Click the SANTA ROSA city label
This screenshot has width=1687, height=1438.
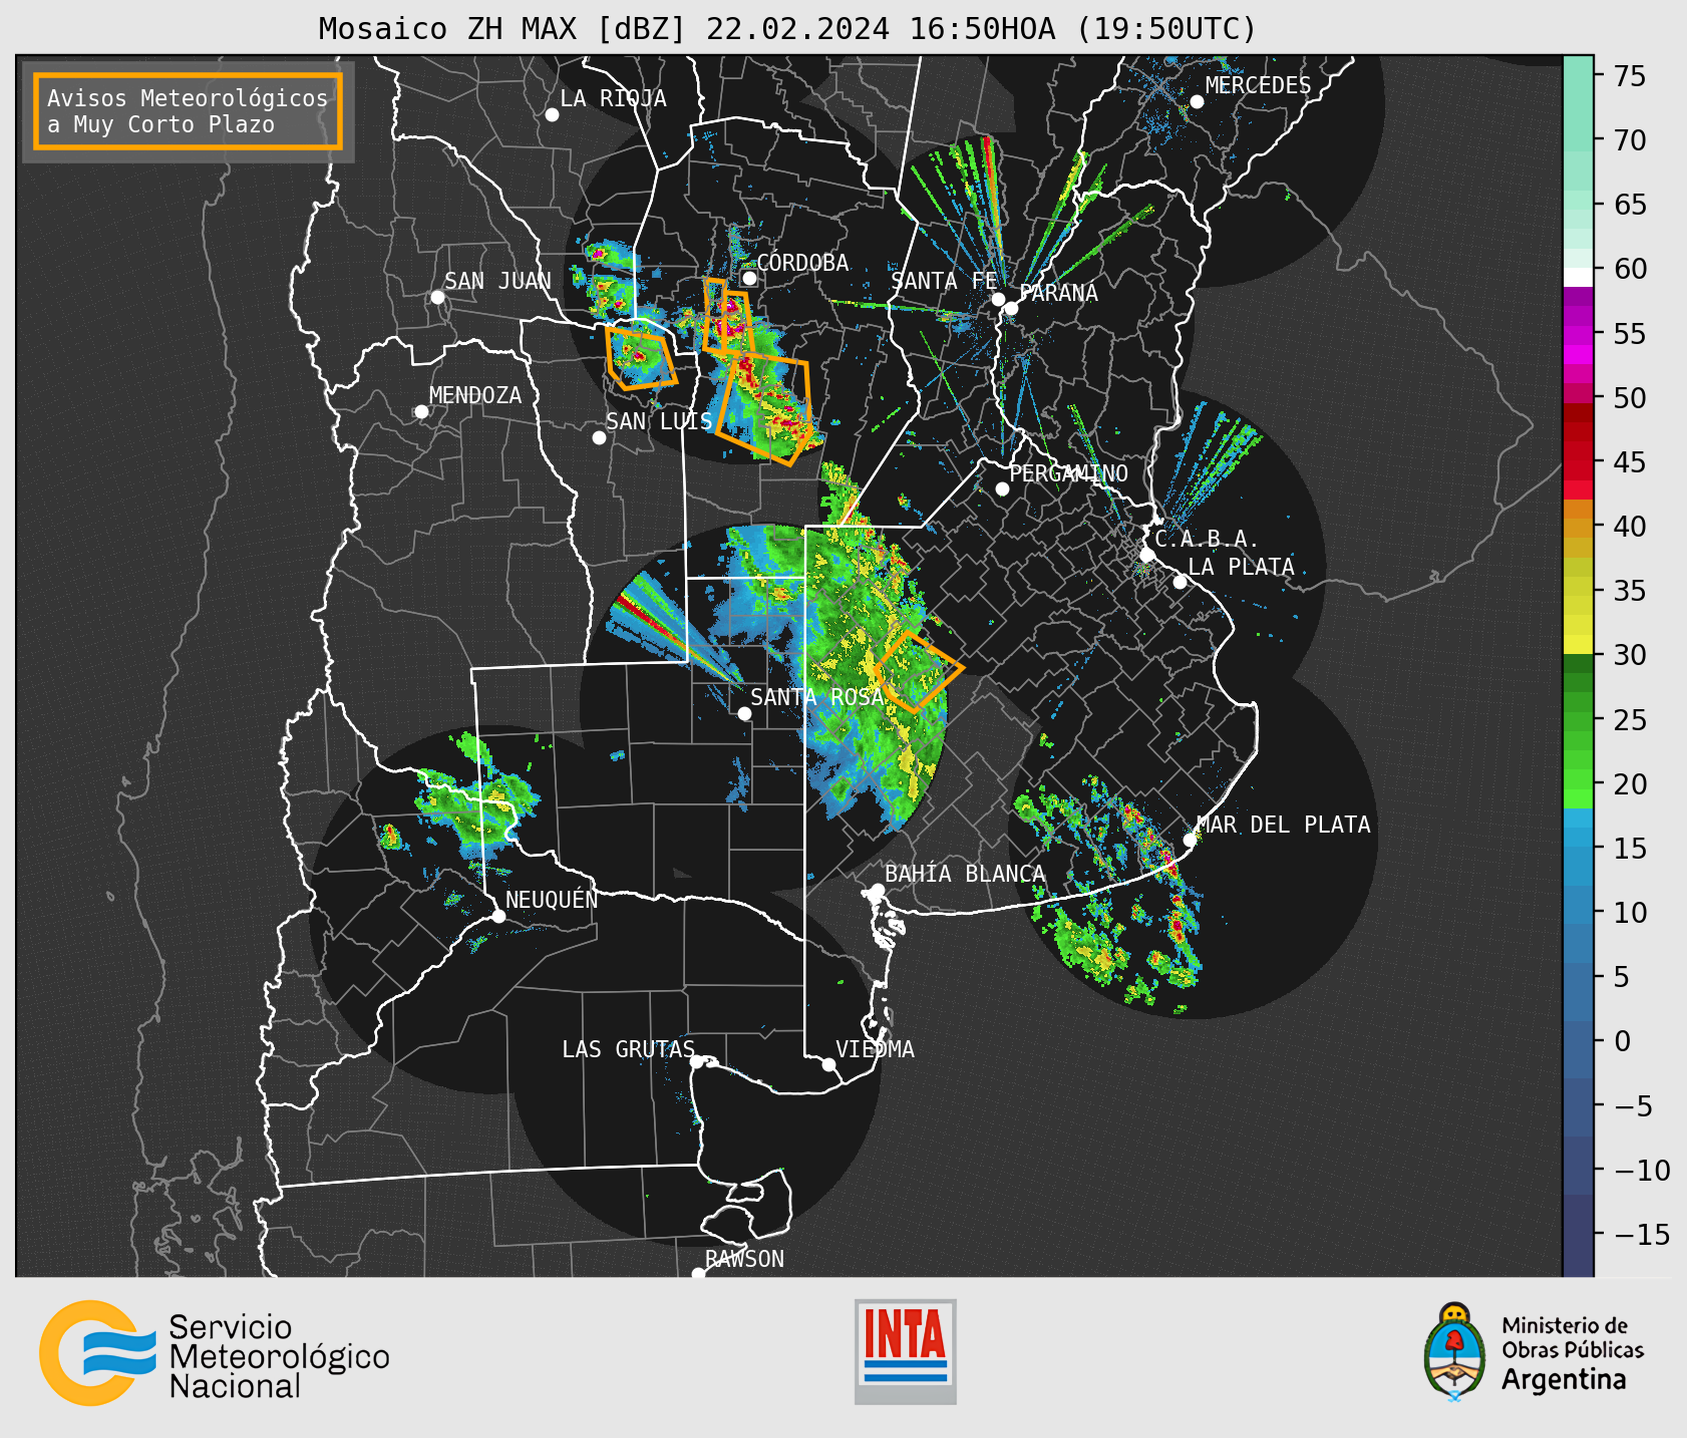[818, 697]
